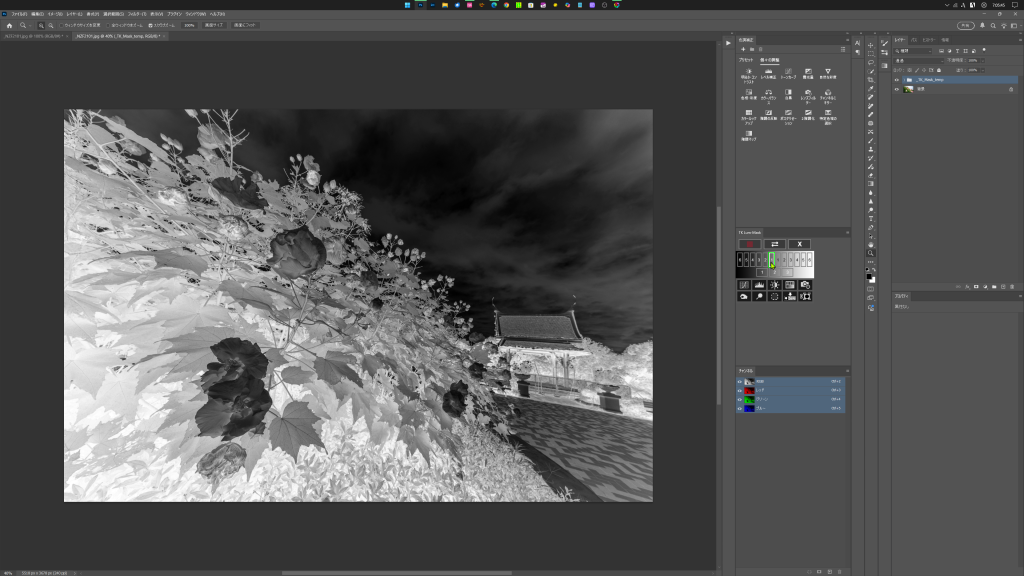Click the X button in TK Lum-Mask panel
1024x576 pixels.
[x=799, y=244]
